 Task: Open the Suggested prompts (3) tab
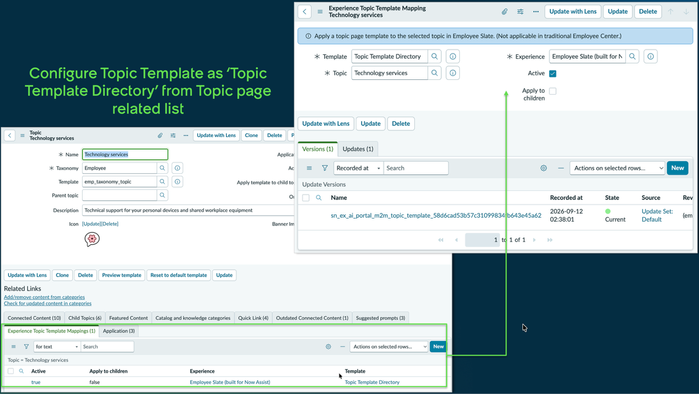[x=380, y=318]
